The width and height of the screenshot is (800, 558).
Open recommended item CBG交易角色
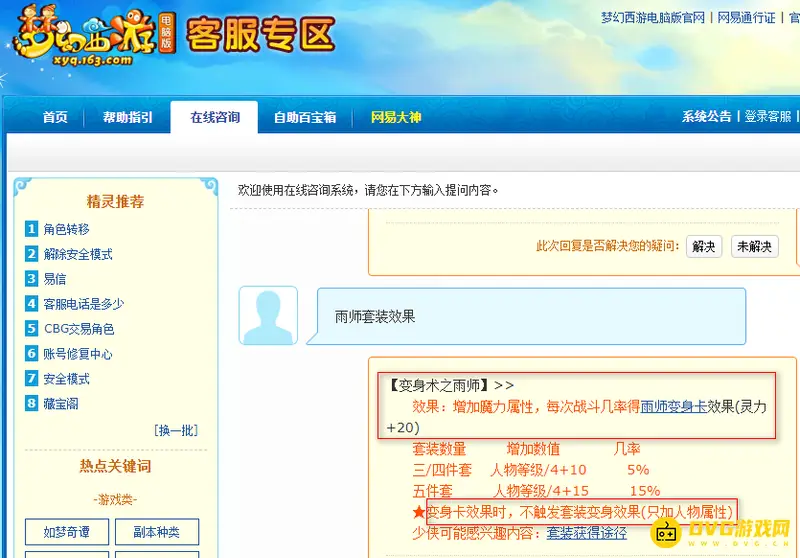coord(79,329)
